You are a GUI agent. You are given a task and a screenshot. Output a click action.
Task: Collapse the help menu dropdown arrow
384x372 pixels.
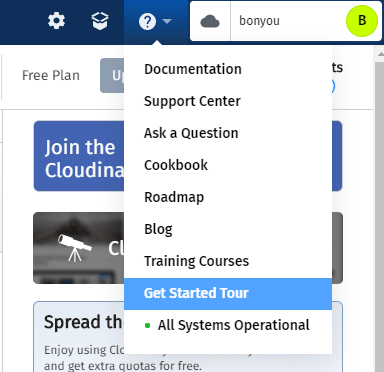pos(167,22)
